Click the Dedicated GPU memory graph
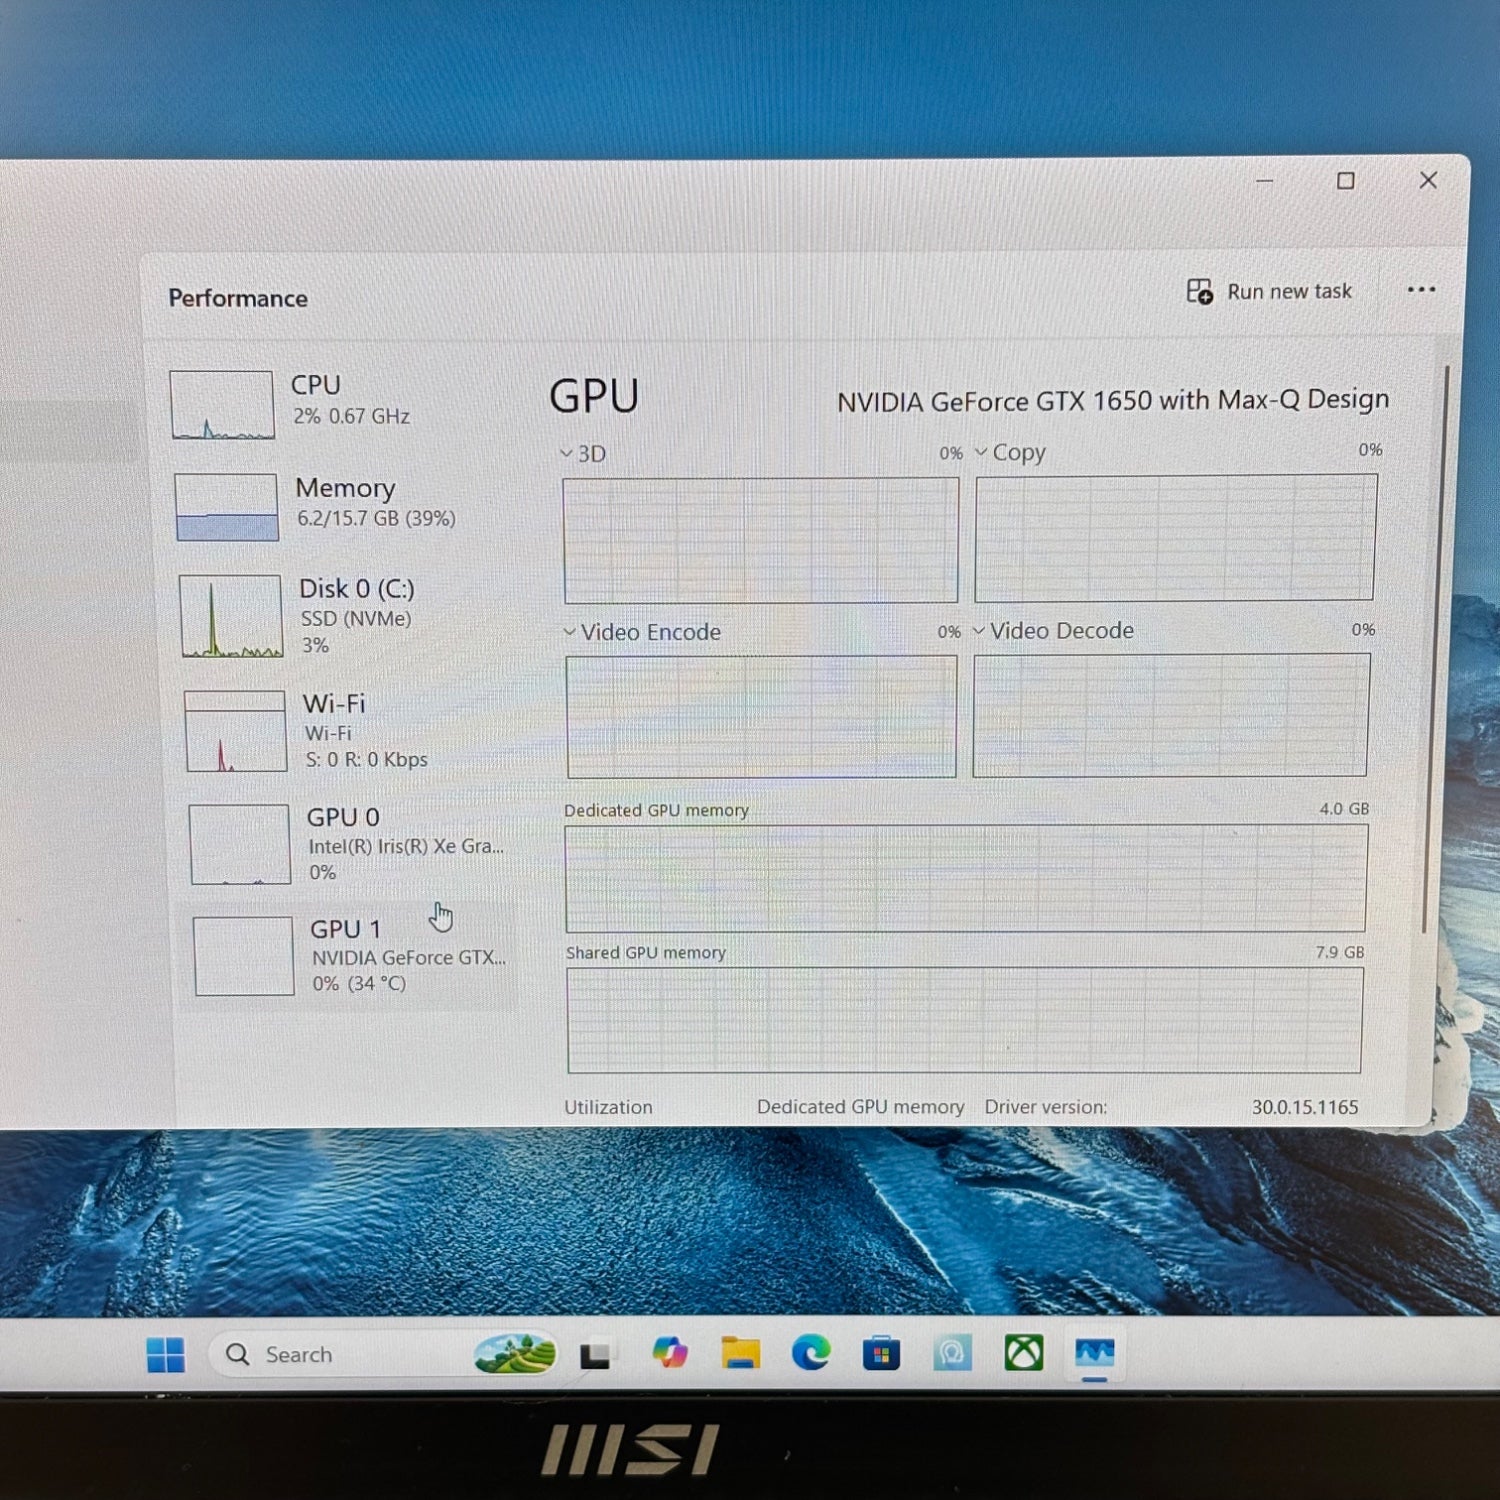1500x1500 pixels. coord(965,878)
